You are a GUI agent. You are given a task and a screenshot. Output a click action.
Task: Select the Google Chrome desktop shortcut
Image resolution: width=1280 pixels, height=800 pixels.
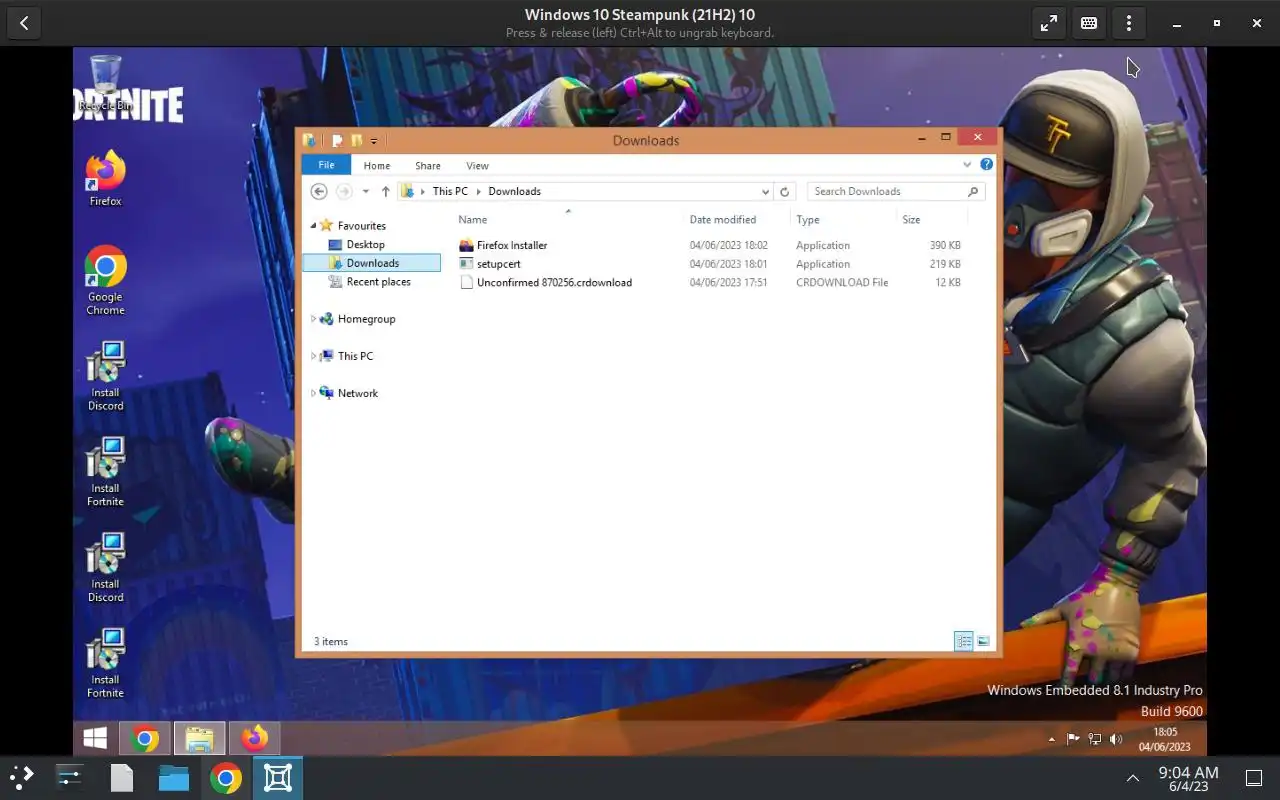tap(105, 281)
